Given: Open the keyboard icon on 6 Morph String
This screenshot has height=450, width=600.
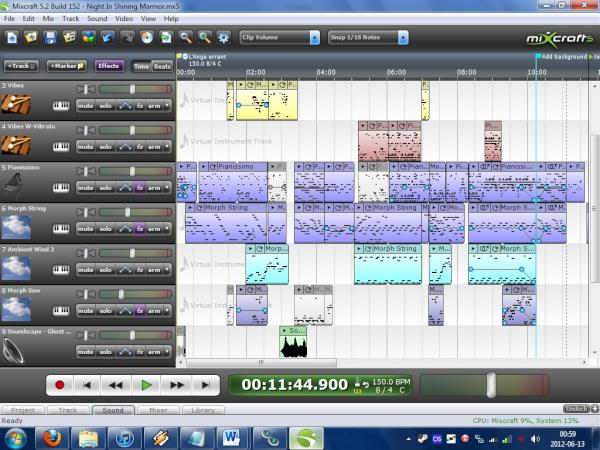Looking at the screenshot, I should click(61, 229).
